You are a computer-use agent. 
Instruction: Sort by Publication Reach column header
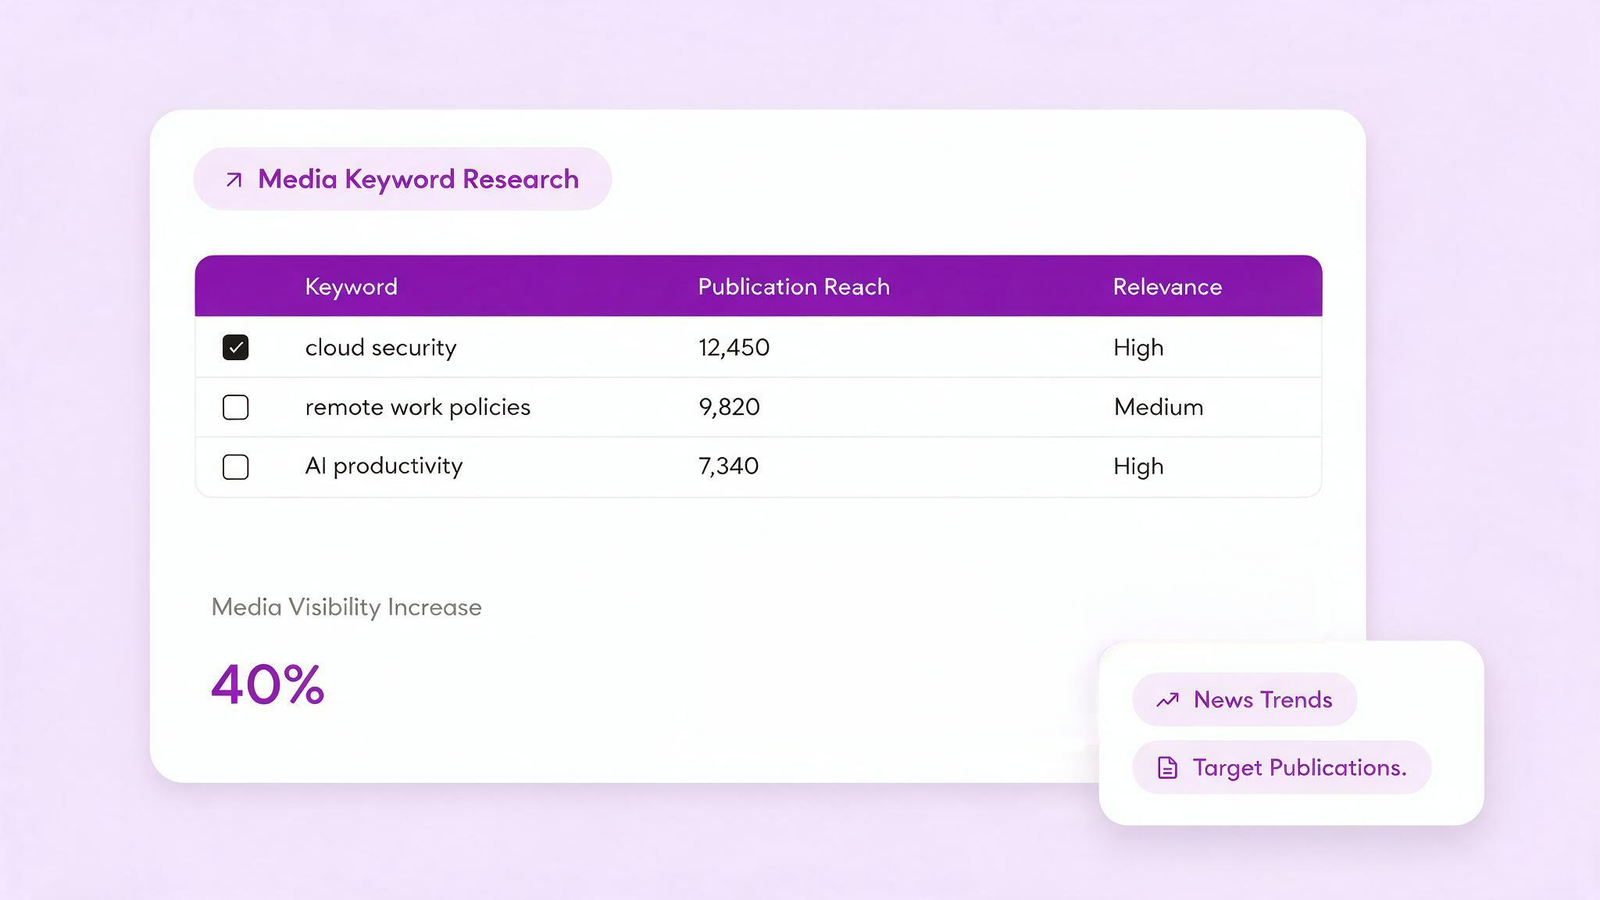794,287
